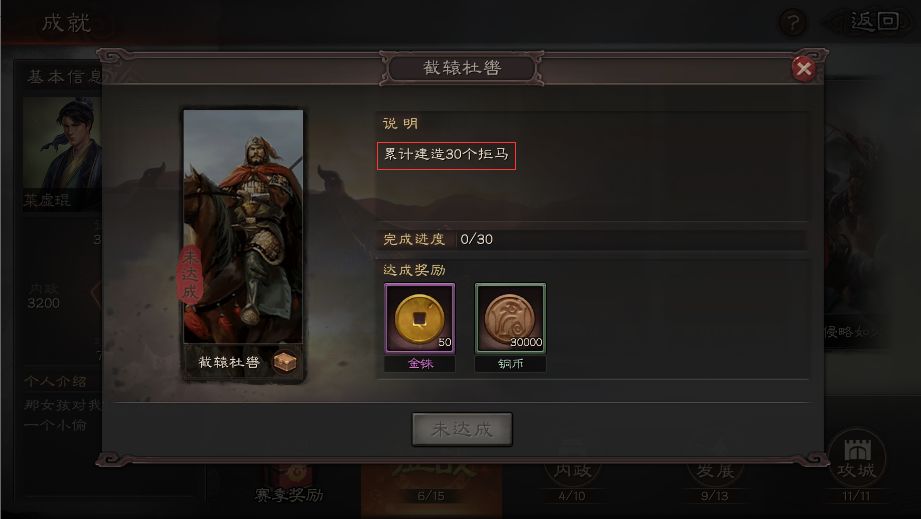Screen dimensions: 921x519
Task: Click the copper 铜币 reward icon
Action: click(510, 318)
